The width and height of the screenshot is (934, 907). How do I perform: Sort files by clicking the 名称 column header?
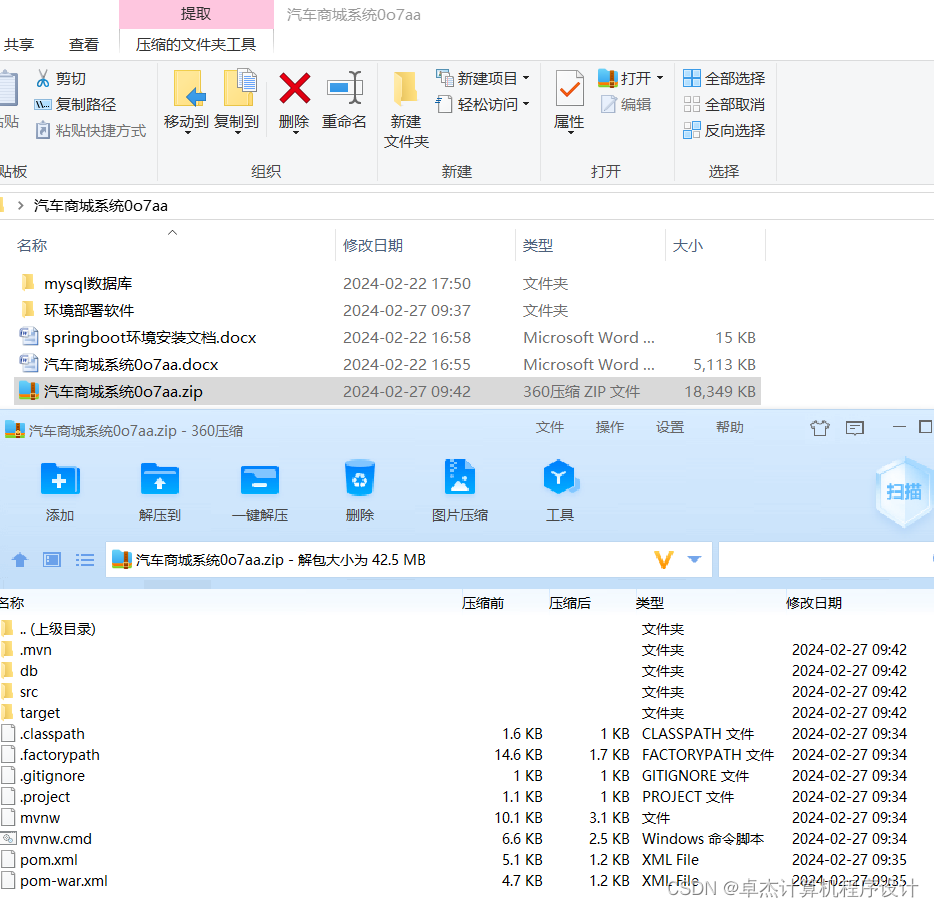pyautogui.click(x=31, y=245)
